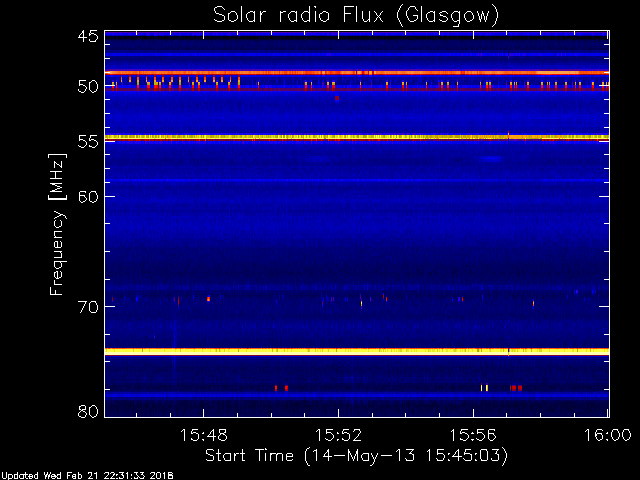The image size is (640, 480).
Task: Click the 80 MHz frequency tick label
Action: pos(88,411)
